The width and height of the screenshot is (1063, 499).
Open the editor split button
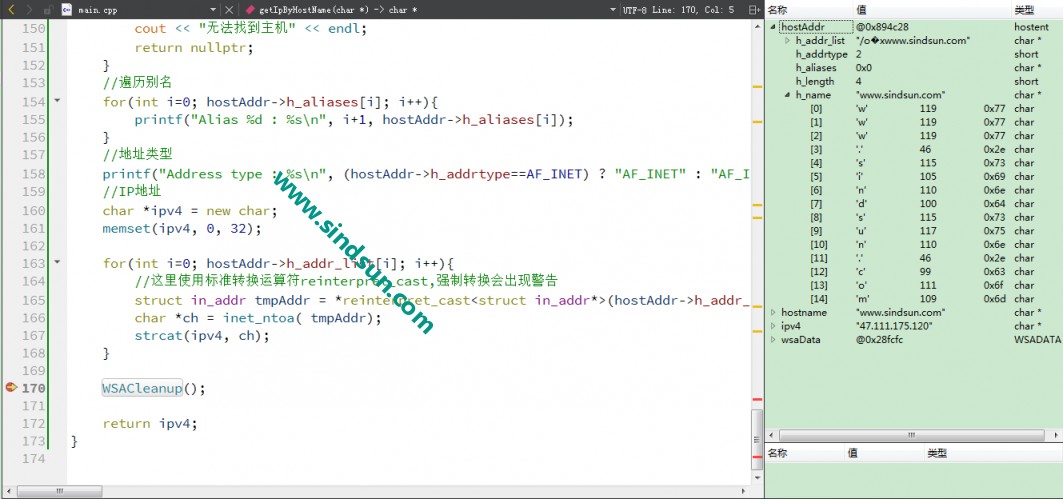pos(754,9)
